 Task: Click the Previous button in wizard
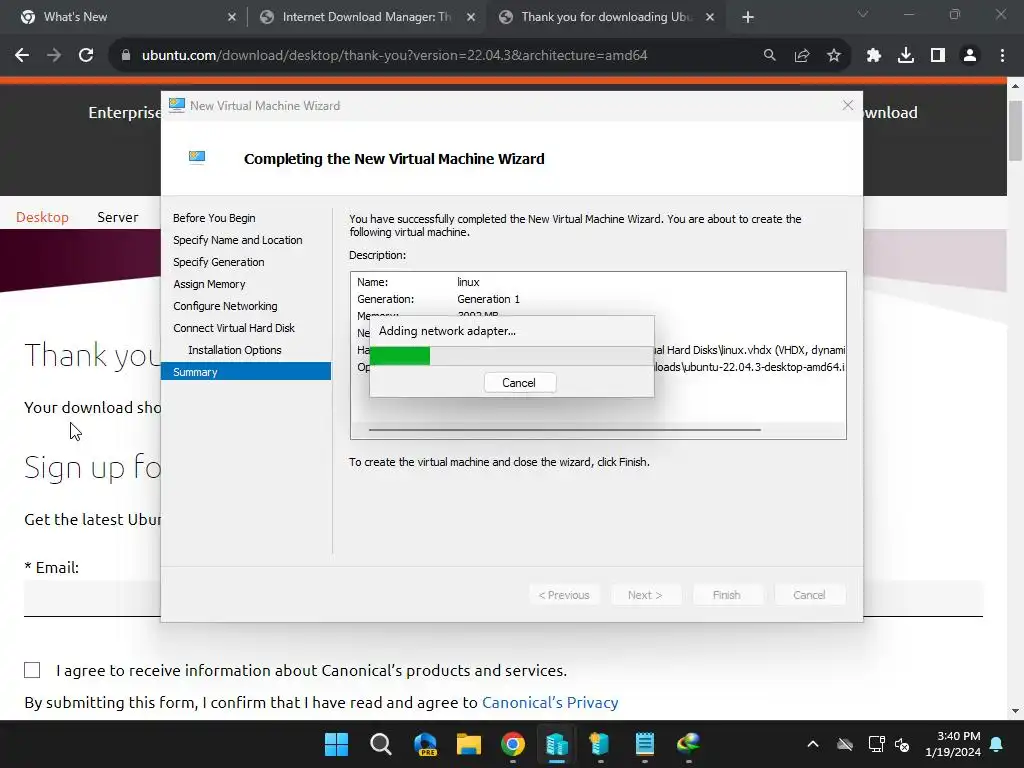pyautogui.click(x=564, y=595)
